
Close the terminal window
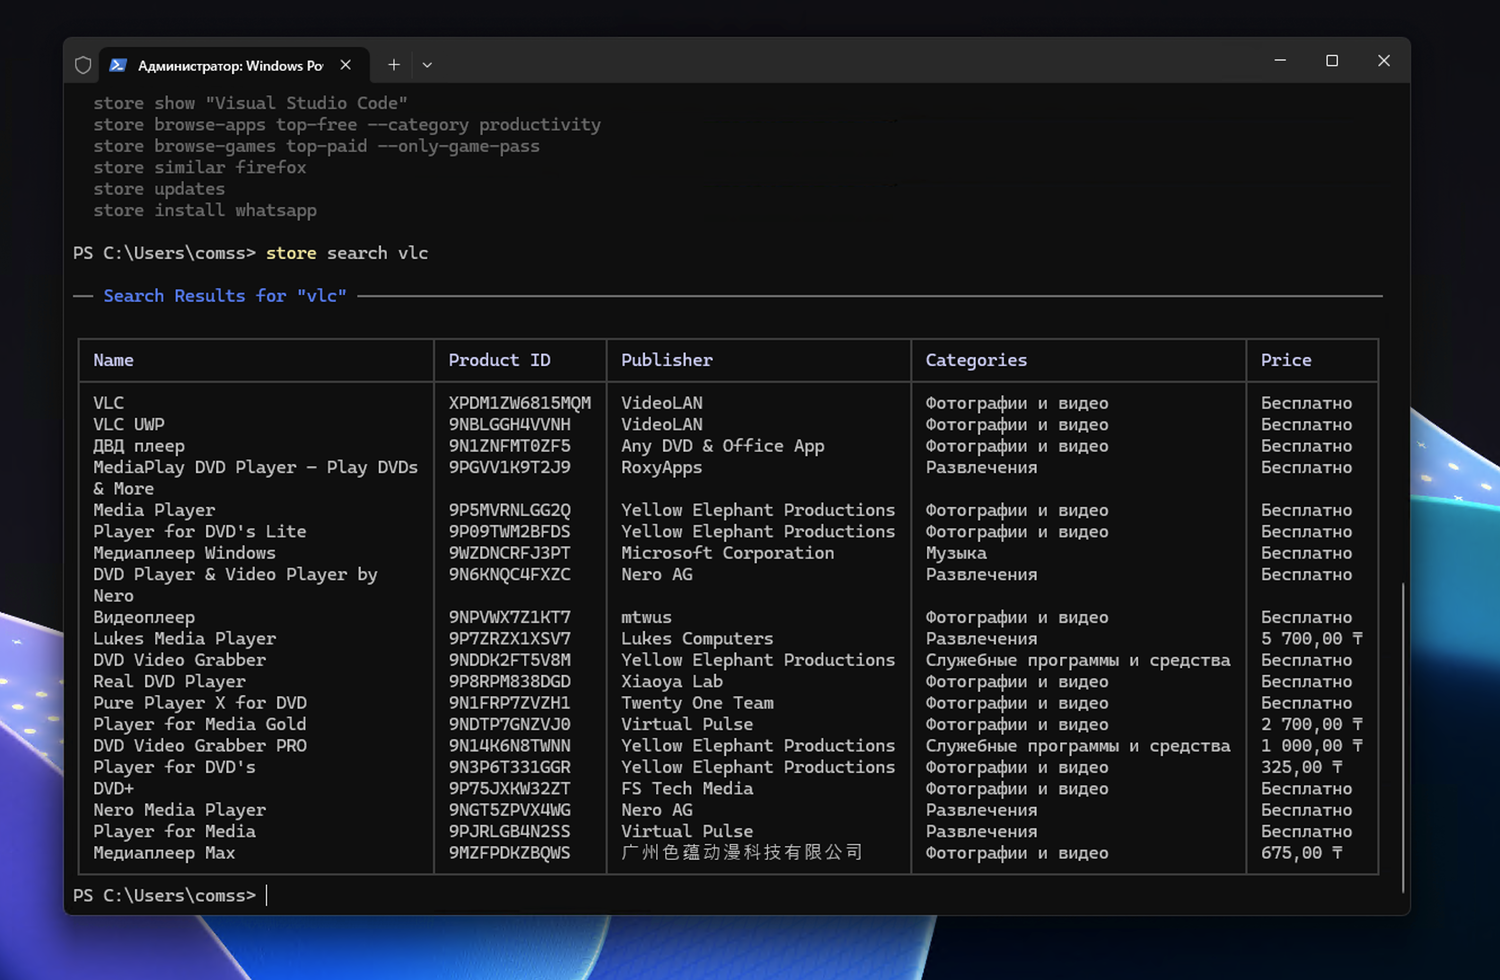[x=1384, y=61]
